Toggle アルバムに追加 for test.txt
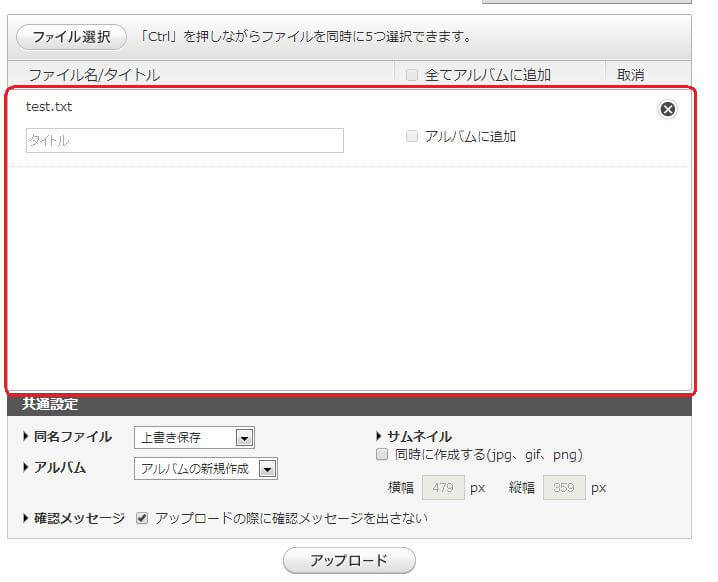Viewport: 718px width, 582px height. tap(412, 137)
